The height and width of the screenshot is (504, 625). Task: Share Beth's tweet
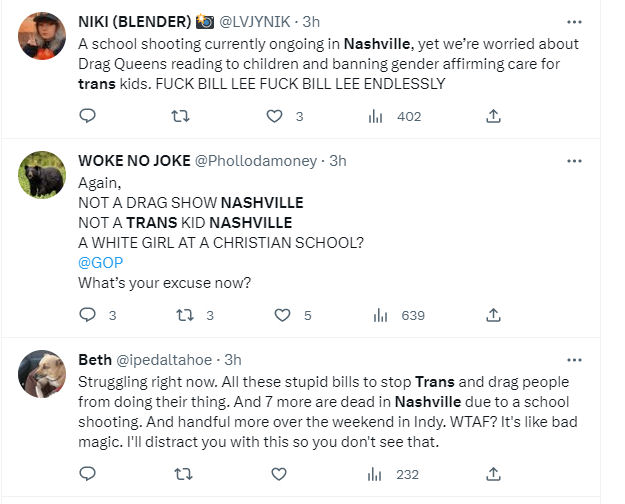point(493,474)
